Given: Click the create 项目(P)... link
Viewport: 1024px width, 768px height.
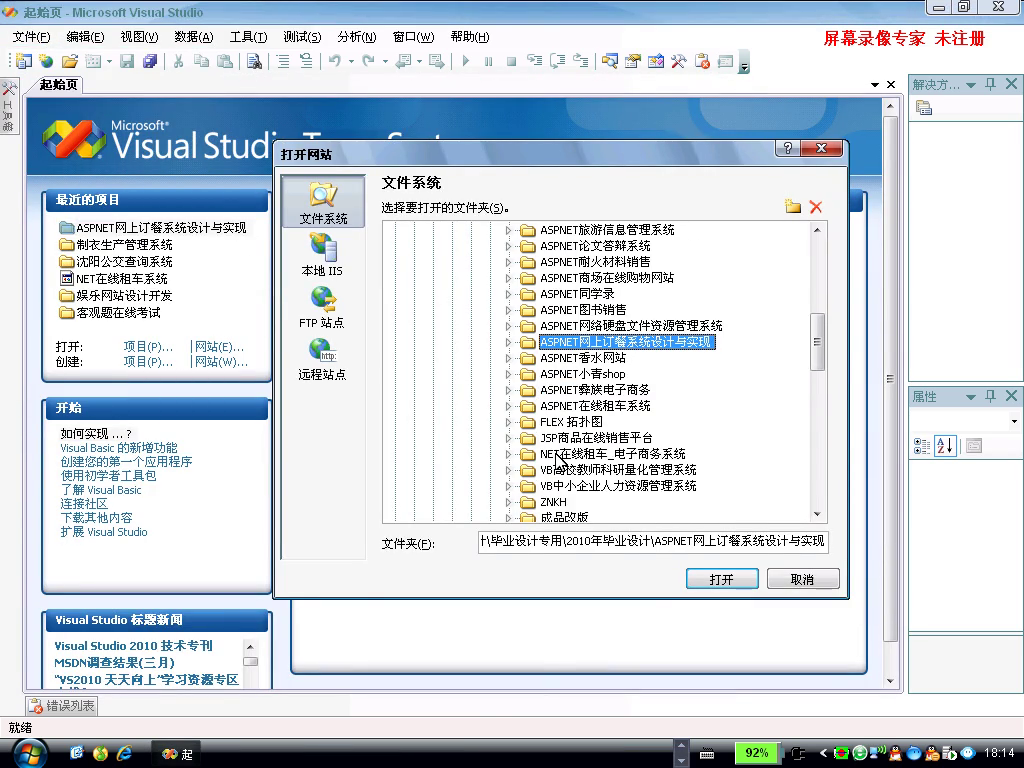Looking at the screenshot, I should (148, 362).
